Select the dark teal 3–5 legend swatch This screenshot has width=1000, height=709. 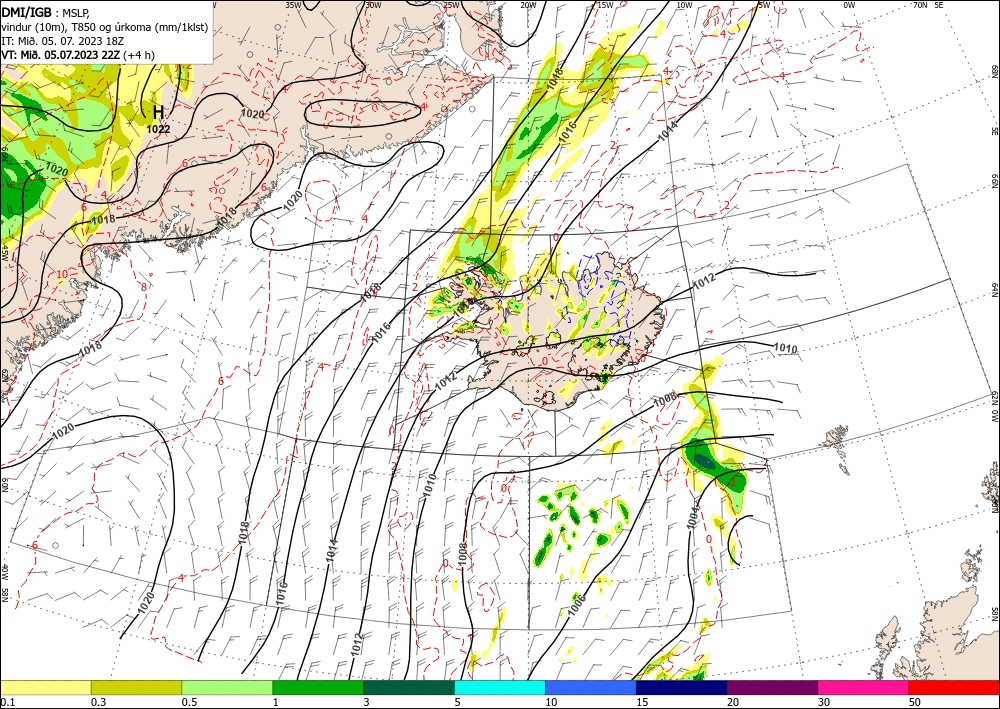(x=409, y=687)
